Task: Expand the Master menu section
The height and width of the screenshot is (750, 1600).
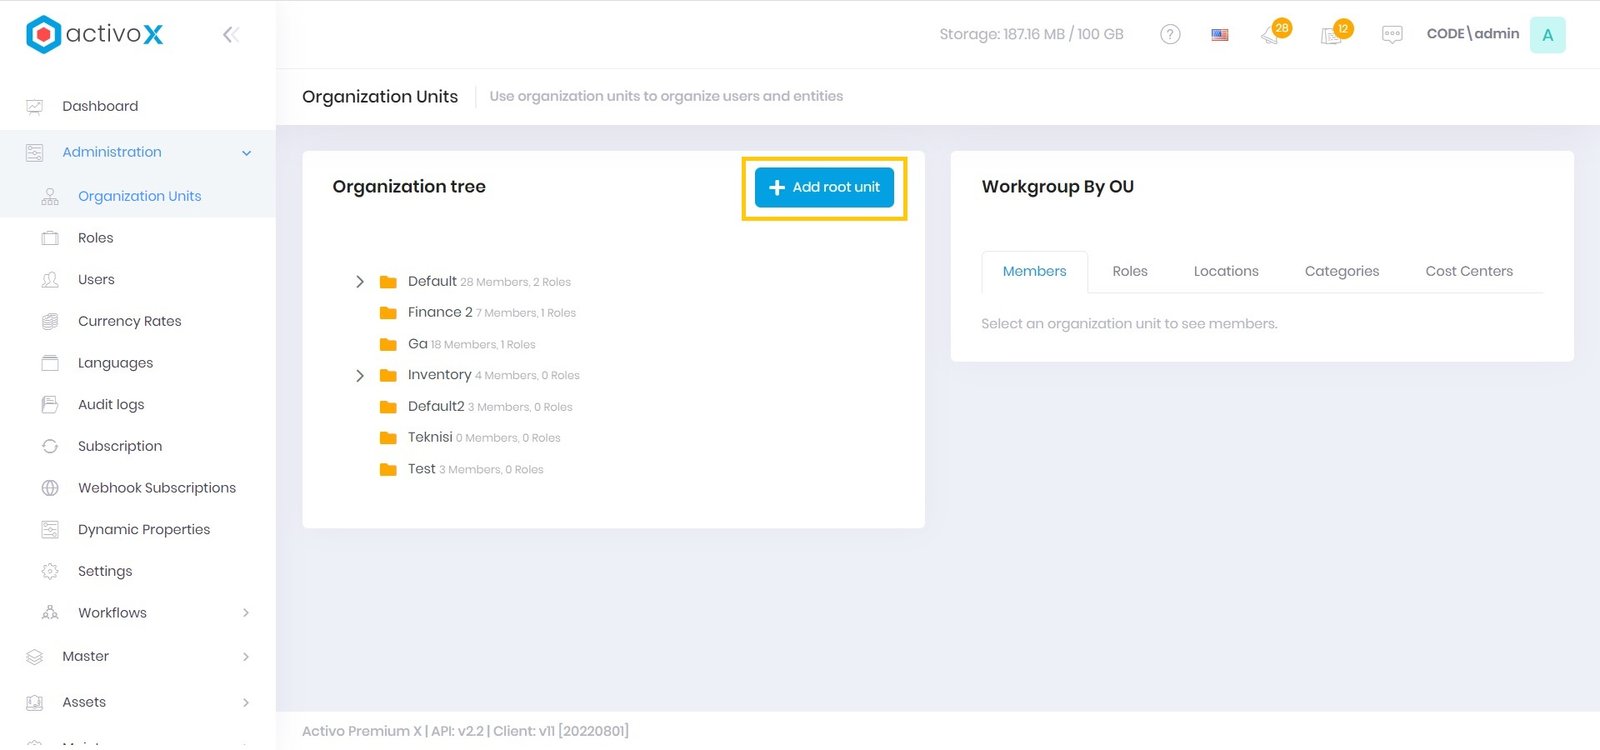Action: click(246, 657)
